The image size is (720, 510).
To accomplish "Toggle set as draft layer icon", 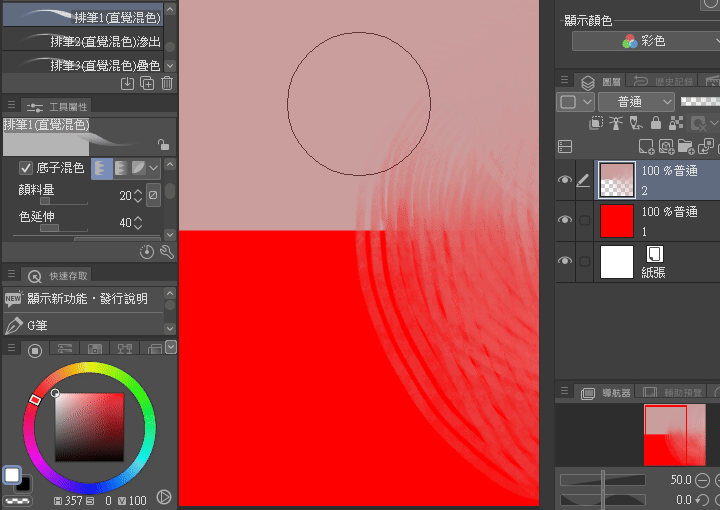I will (x=636, y=123).
